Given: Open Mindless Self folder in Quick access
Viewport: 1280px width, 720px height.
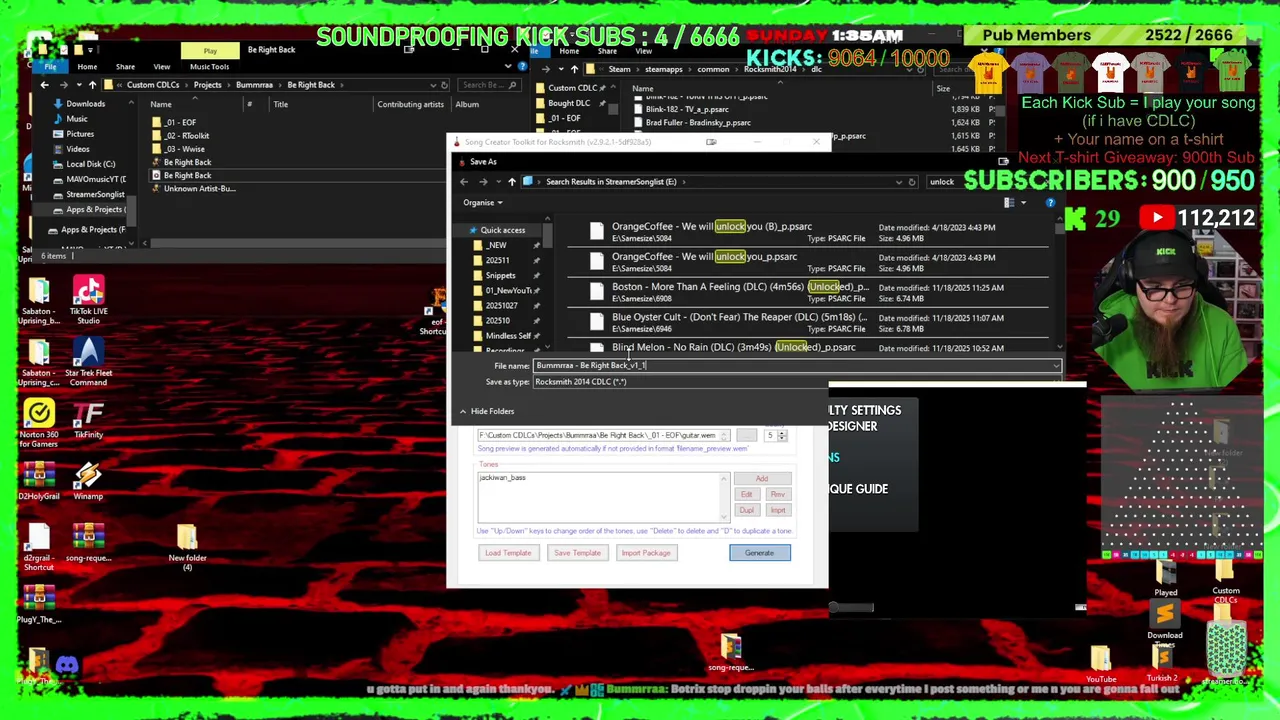Looking at the screenshot, I should 507,336.
